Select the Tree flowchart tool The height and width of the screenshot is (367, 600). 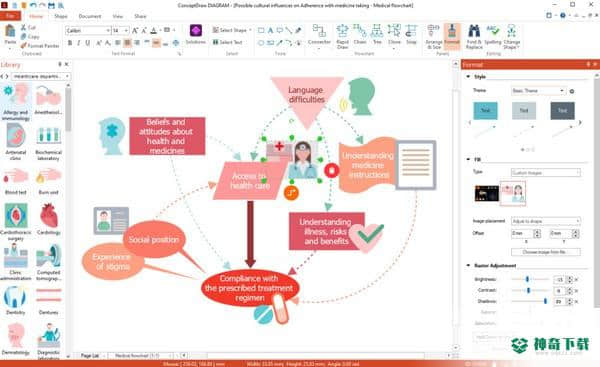pyautogui.click(x=377, y=34)
